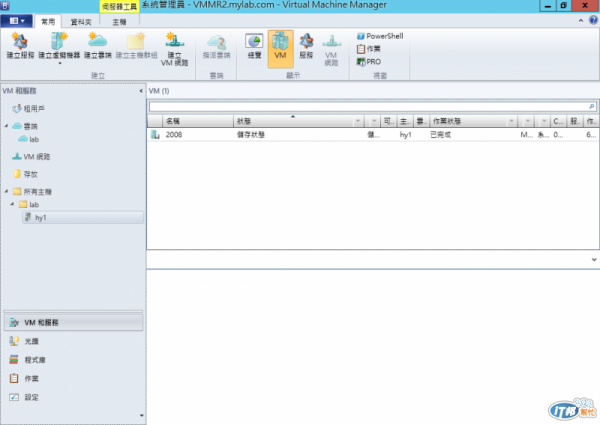Open the 作業 (Jobs) window in ribbon
The width and height of the screenshot is (600, 425).
pos(368,49)
